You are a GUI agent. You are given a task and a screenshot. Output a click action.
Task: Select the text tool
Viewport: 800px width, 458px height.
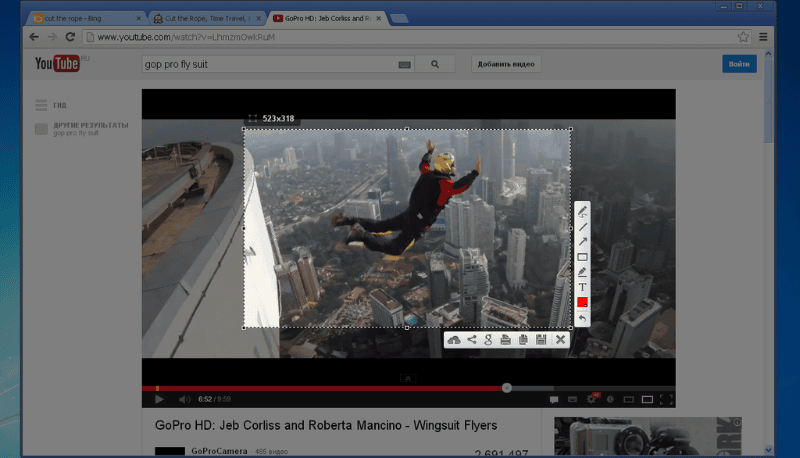pos(582,287)
